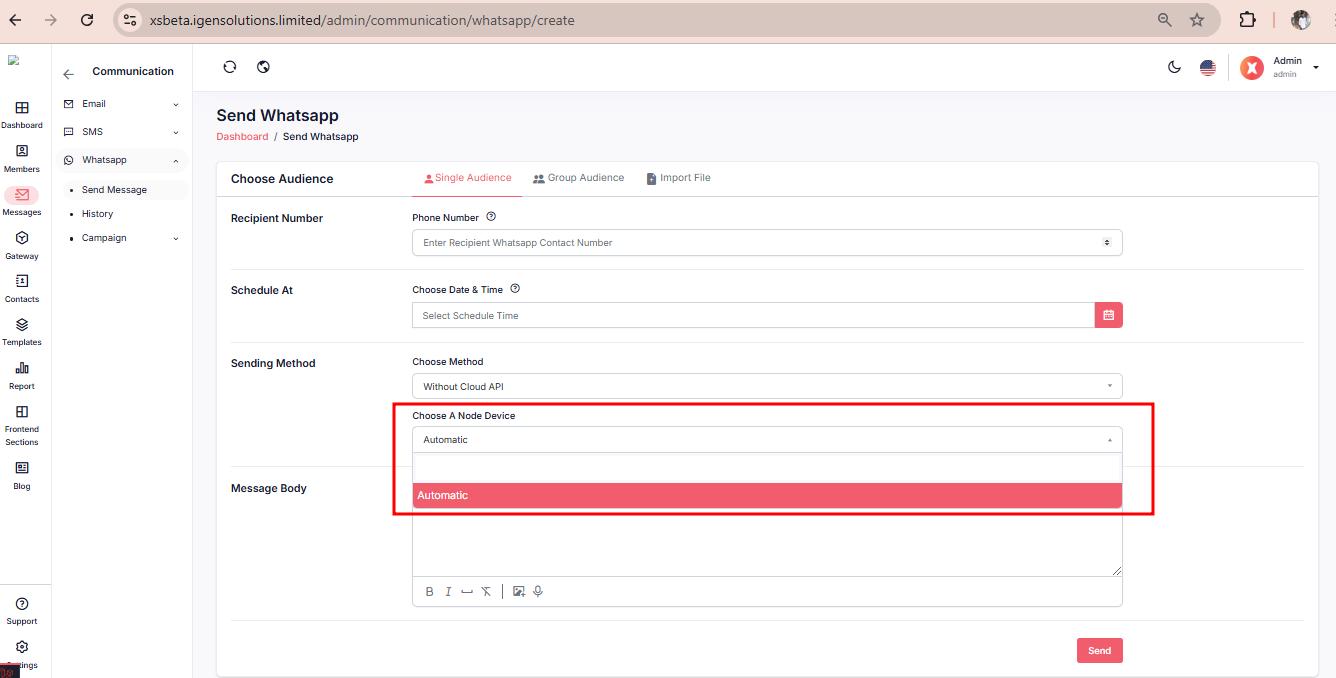Click the Send button
The image size is (1336, 678).
[1099, 650]
